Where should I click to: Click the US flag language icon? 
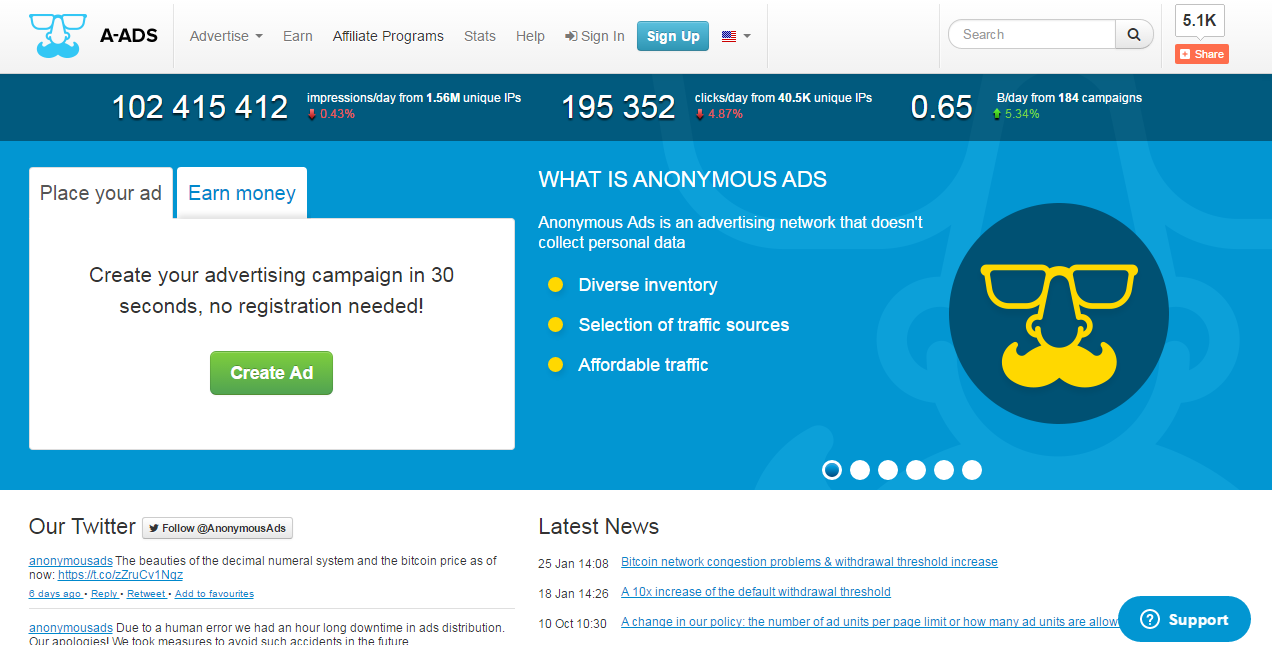(729, 36)
